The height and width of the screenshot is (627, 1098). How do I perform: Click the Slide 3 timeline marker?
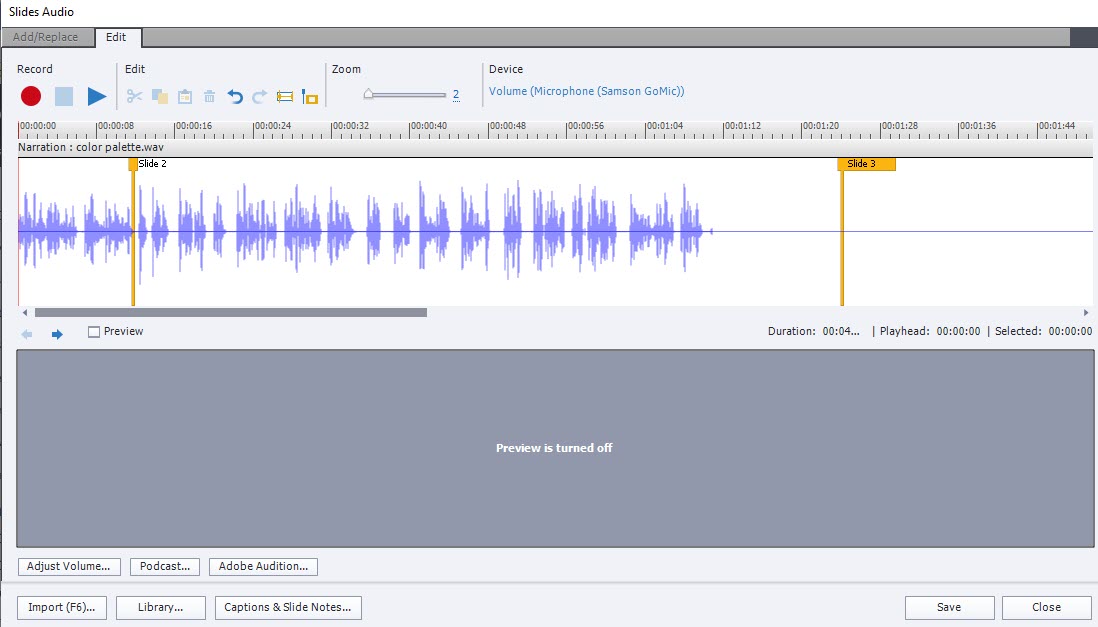pyautogui.click(x=865, y=164)
